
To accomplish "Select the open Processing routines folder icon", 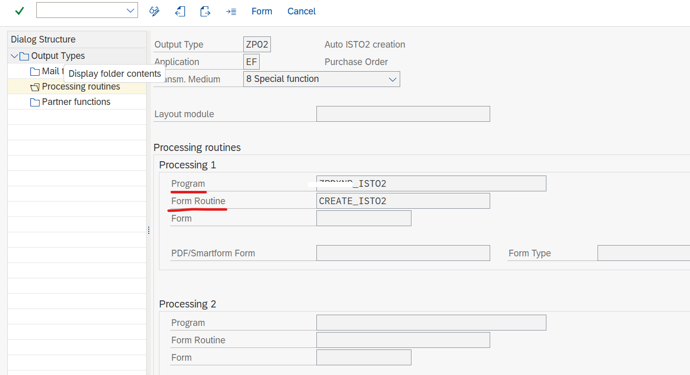I will (x=35, y=87).
